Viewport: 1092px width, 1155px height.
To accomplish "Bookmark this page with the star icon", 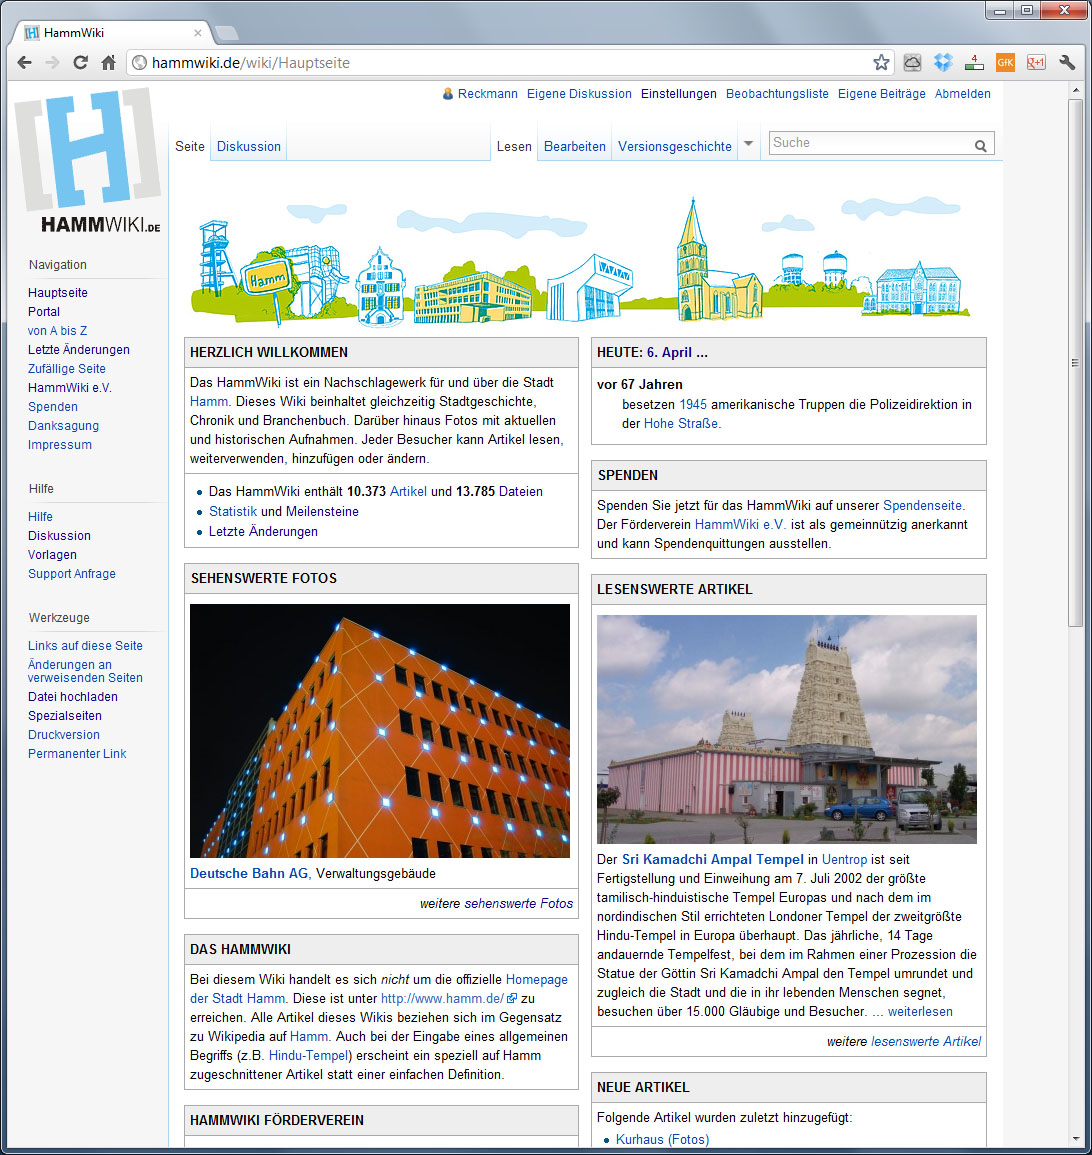I will click(x=881, y=63).
